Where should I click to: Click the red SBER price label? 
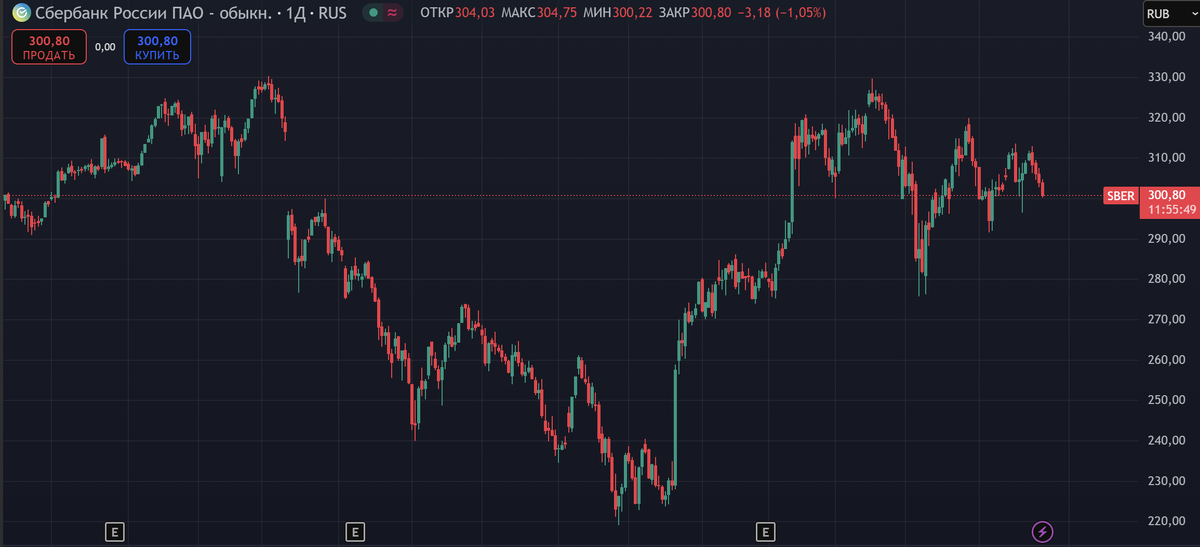[1120, 195]
